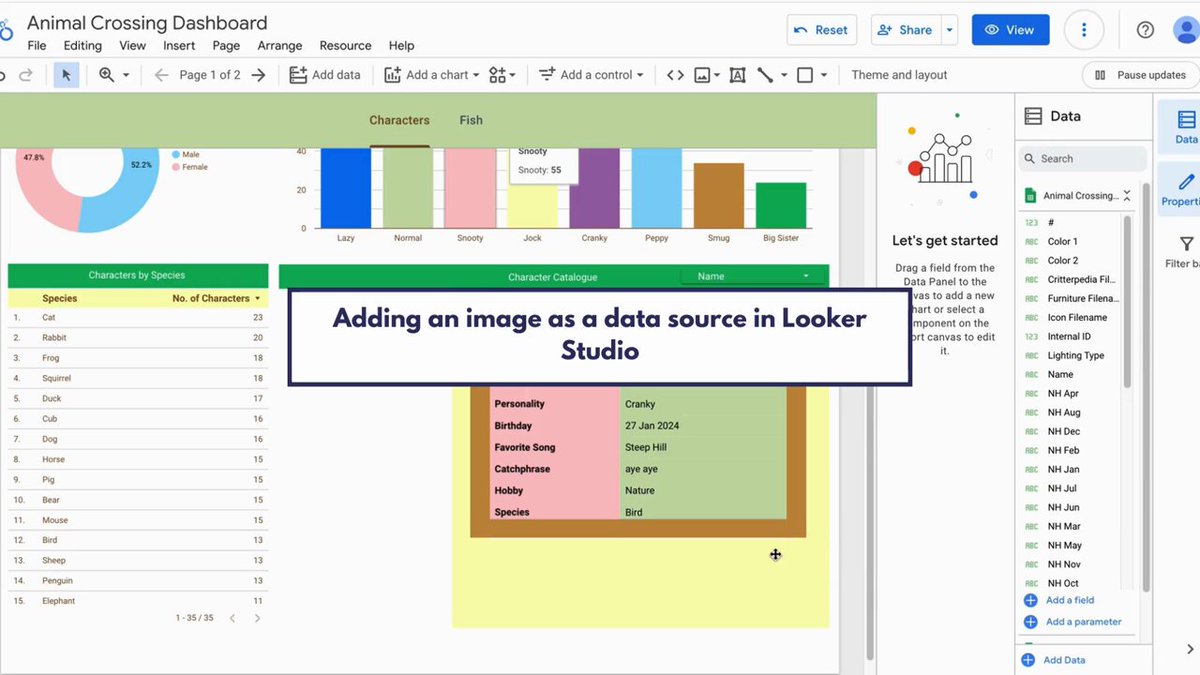Click the purple Cranky bar
This screenshot has height=675, width=1200.
595,188
